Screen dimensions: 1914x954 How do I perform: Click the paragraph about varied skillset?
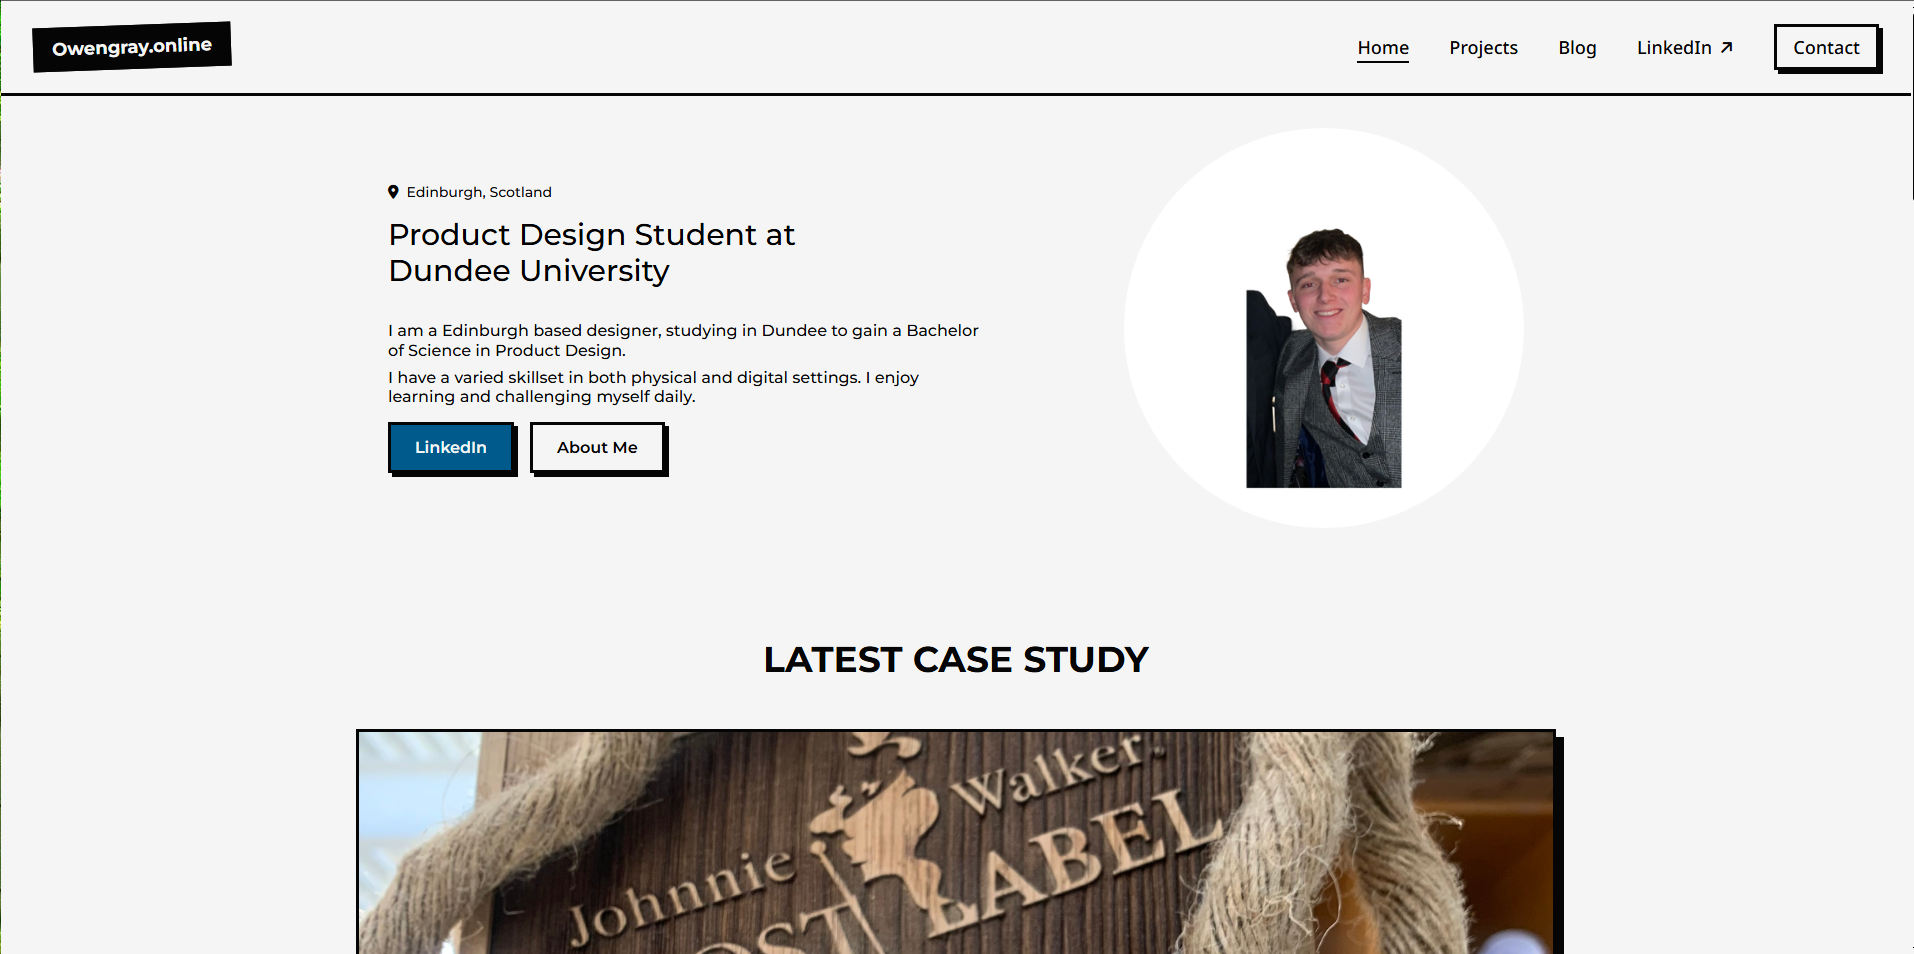tap(653, 387)
